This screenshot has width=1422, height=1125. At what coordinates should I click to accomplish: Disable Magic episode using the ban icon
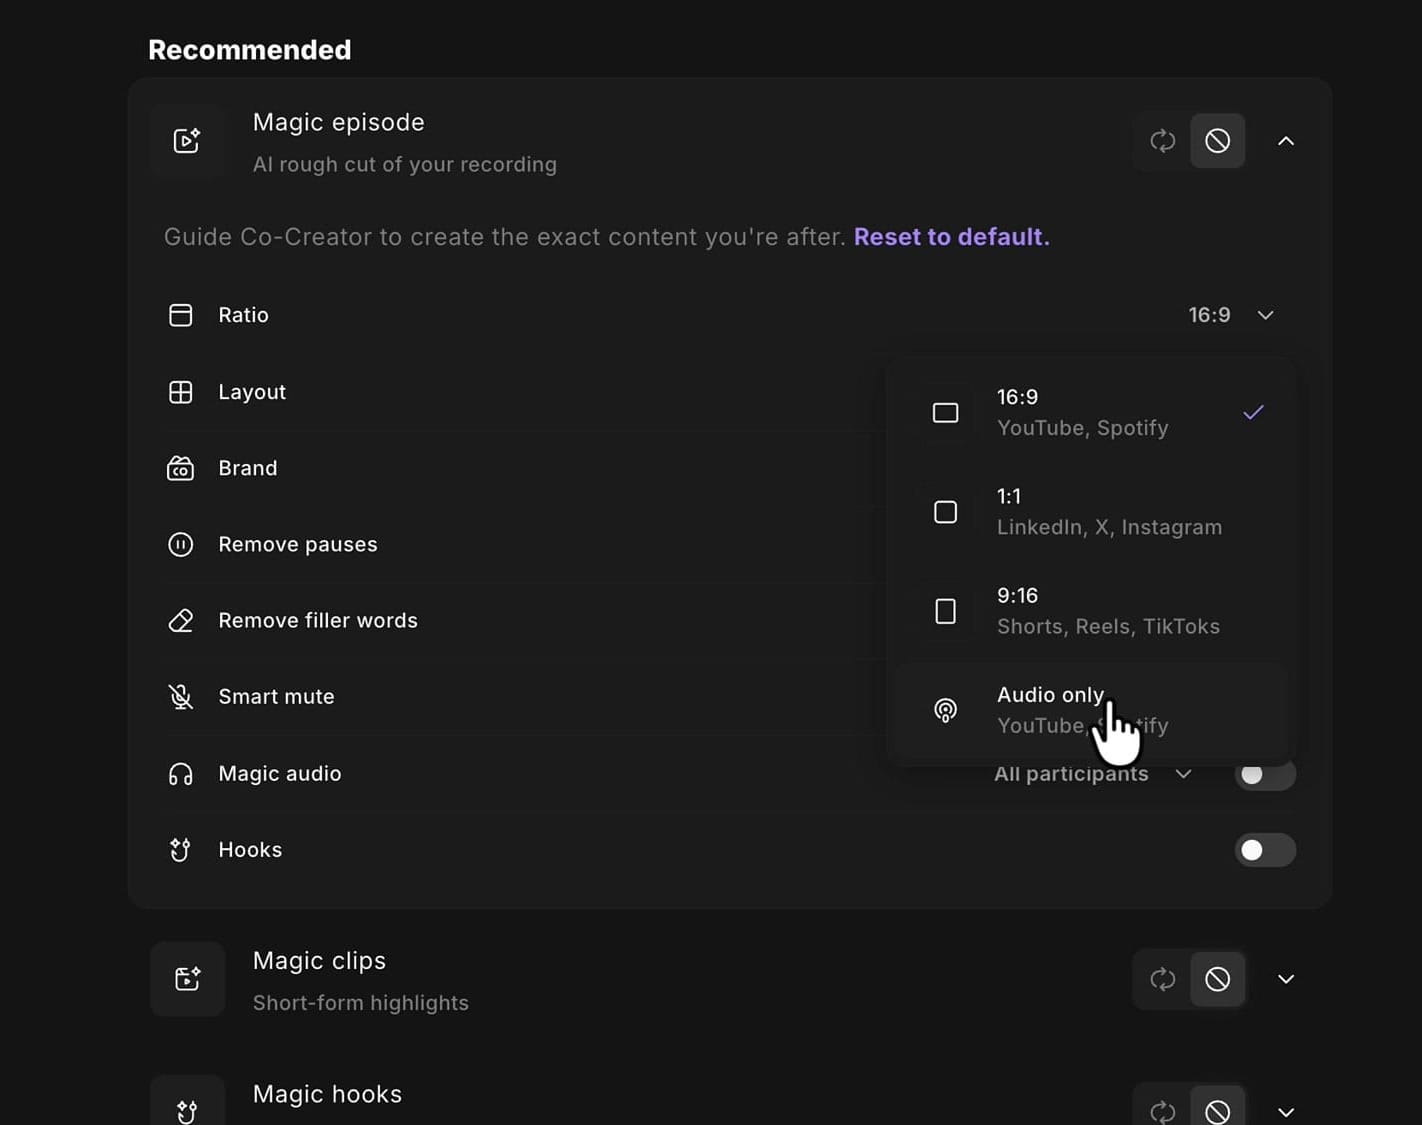pos(1217,141)
